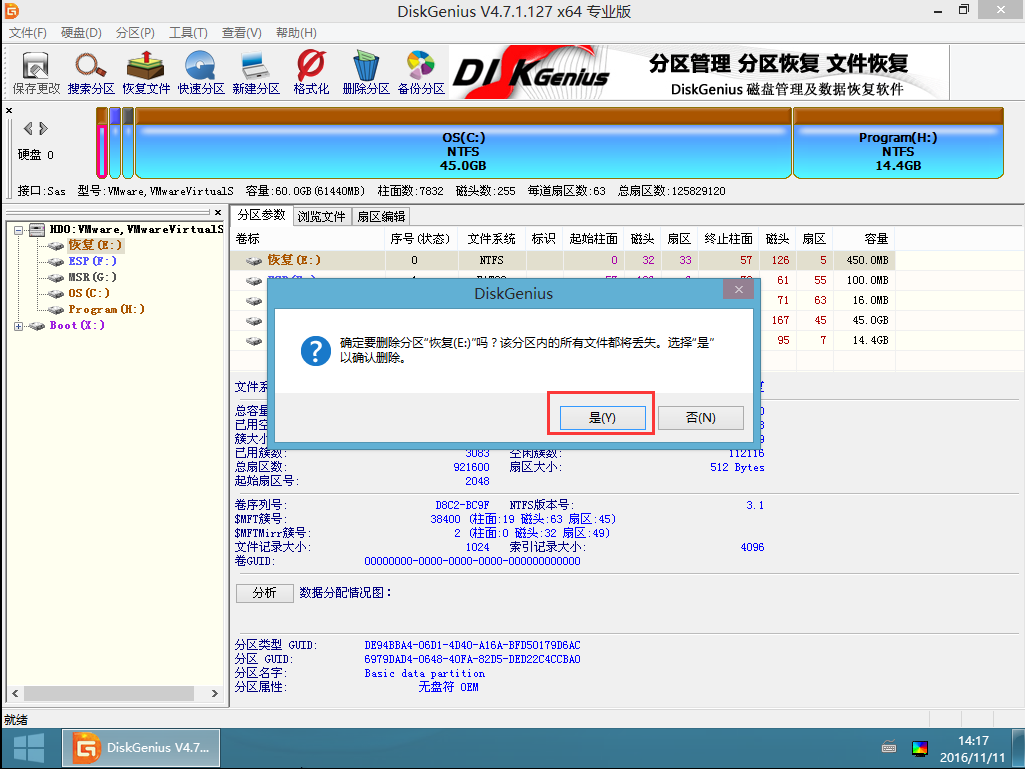Open the 查看(V) menu

click(x=242, y=33)
